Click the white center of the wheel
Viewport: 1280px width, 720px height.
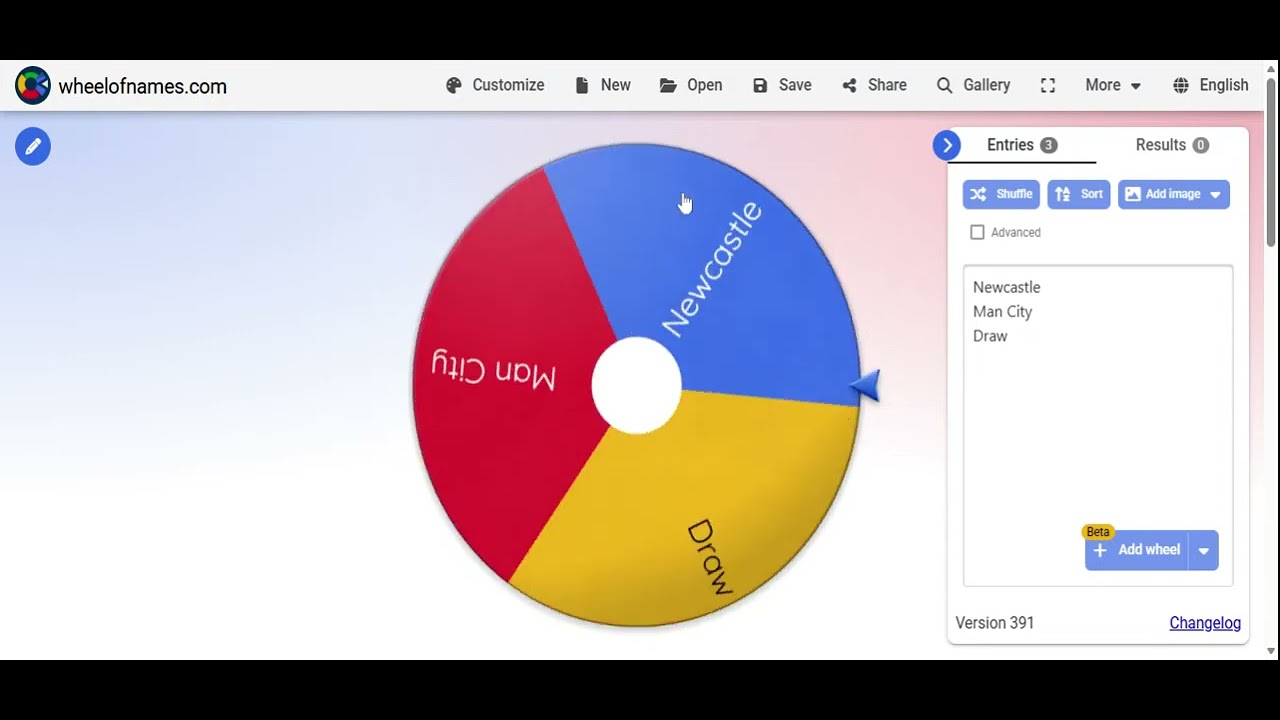[x=637, y=385]
